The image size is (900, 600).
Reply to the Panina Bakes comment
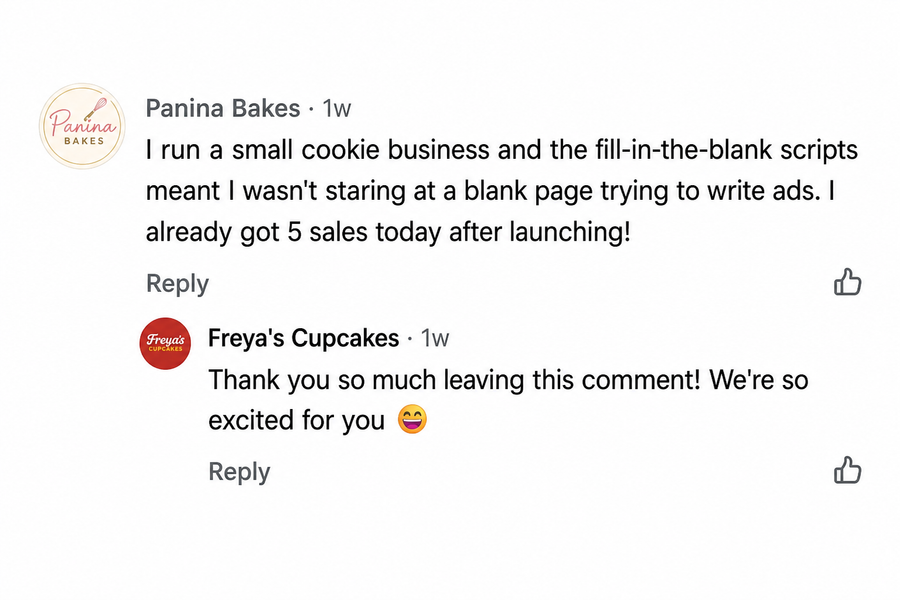[x=177, y=284]
